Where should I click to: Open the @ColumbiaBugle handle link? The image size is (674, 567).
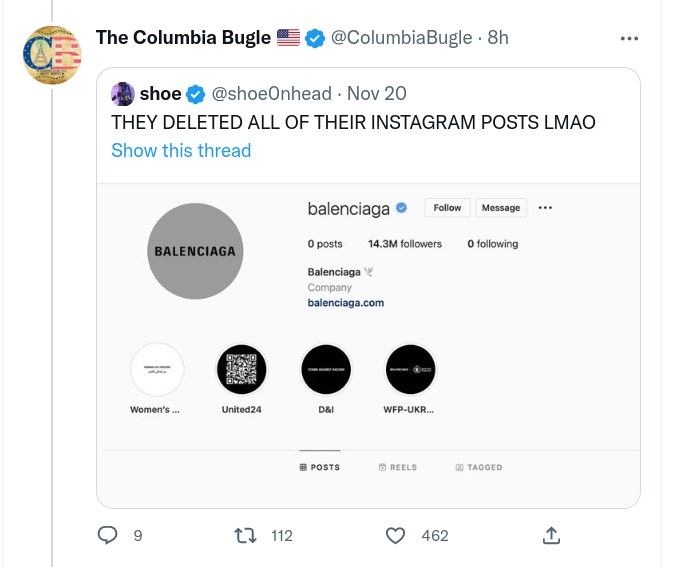401,38
